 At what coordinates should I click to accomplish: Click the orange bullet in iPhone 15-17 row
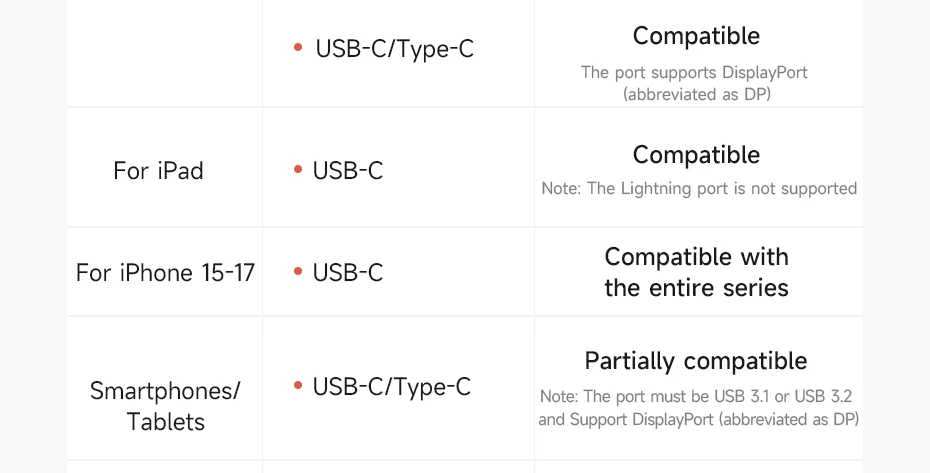pos(298,272)
